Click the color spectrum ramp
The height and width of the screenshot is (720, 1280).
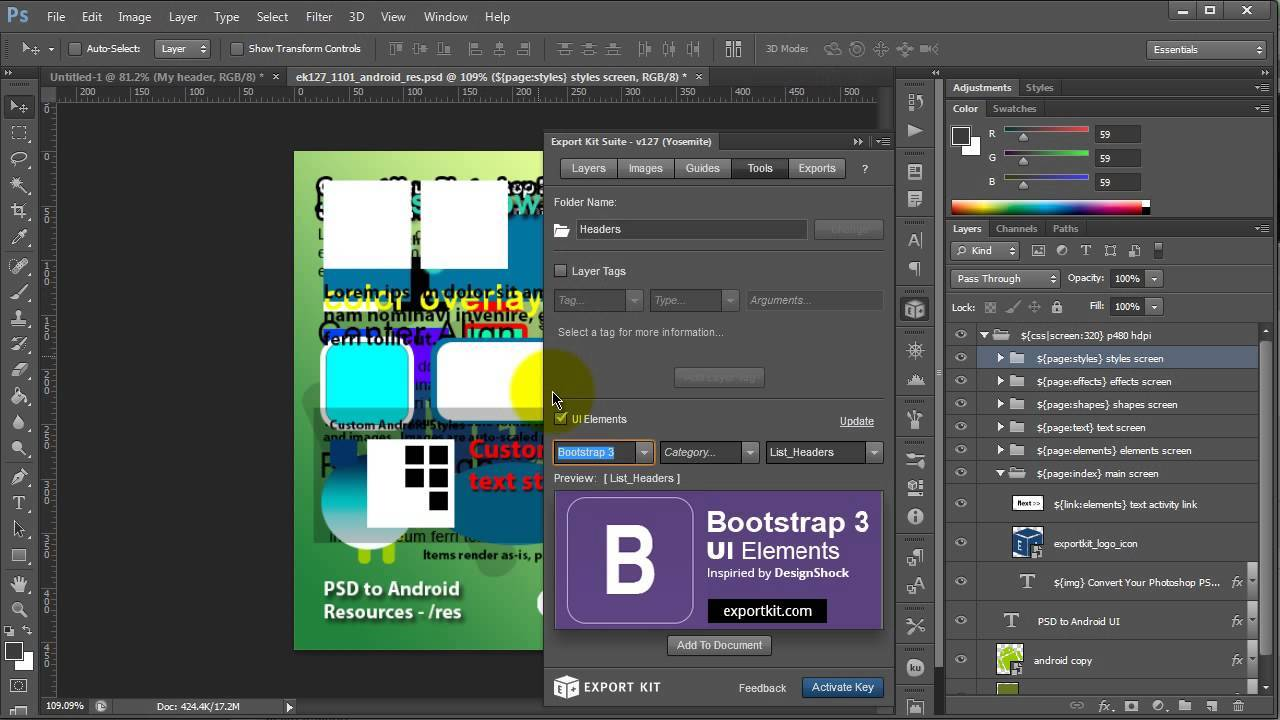point(1050,207)
